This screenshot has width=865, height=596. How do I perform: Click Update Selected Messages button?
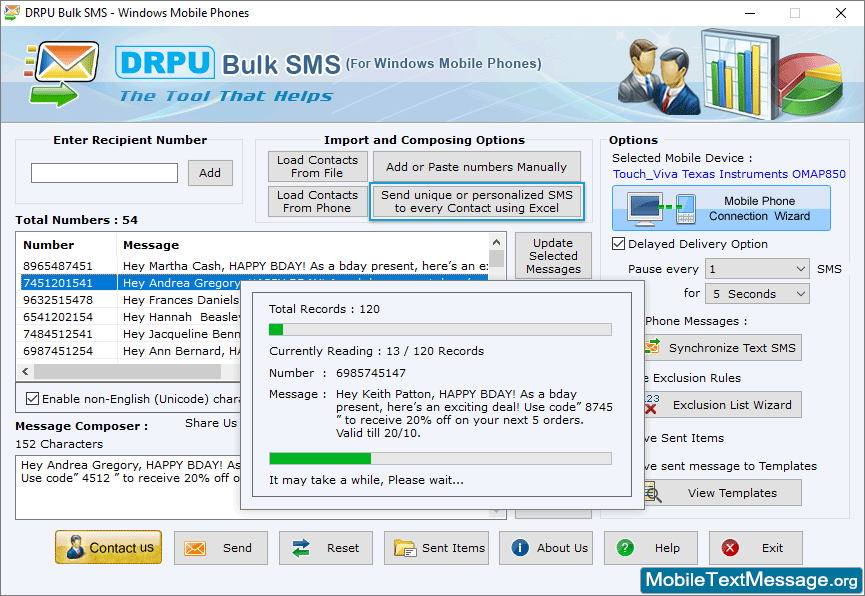pos(553,256)
